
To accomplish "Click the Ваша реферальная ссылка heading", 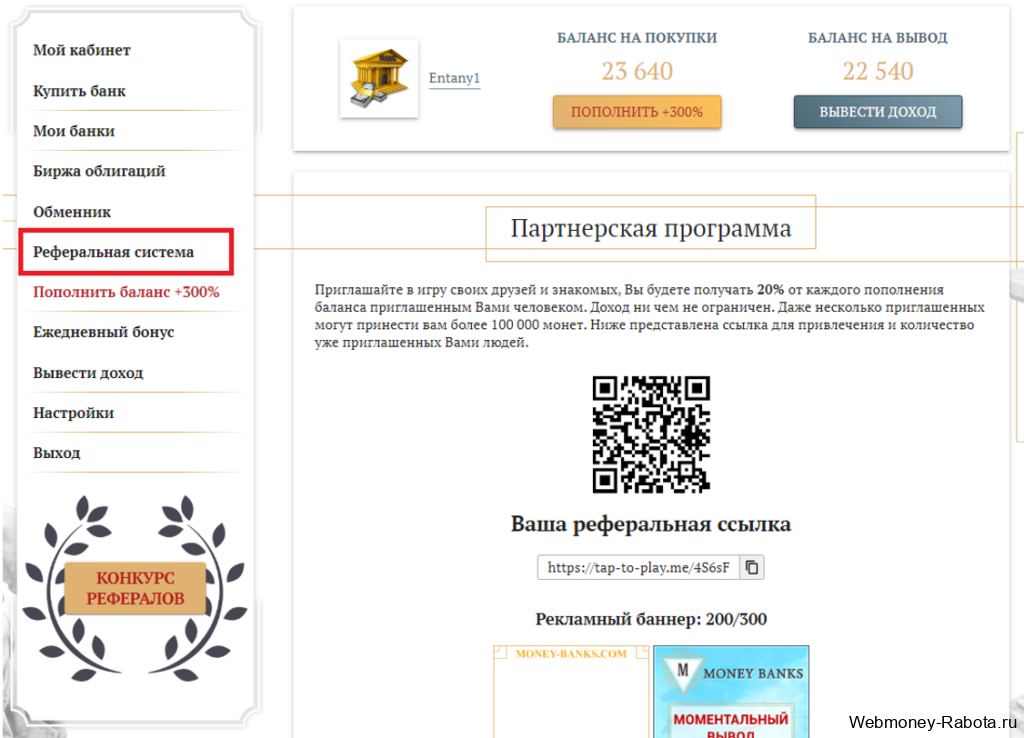I will click(650, 524).
